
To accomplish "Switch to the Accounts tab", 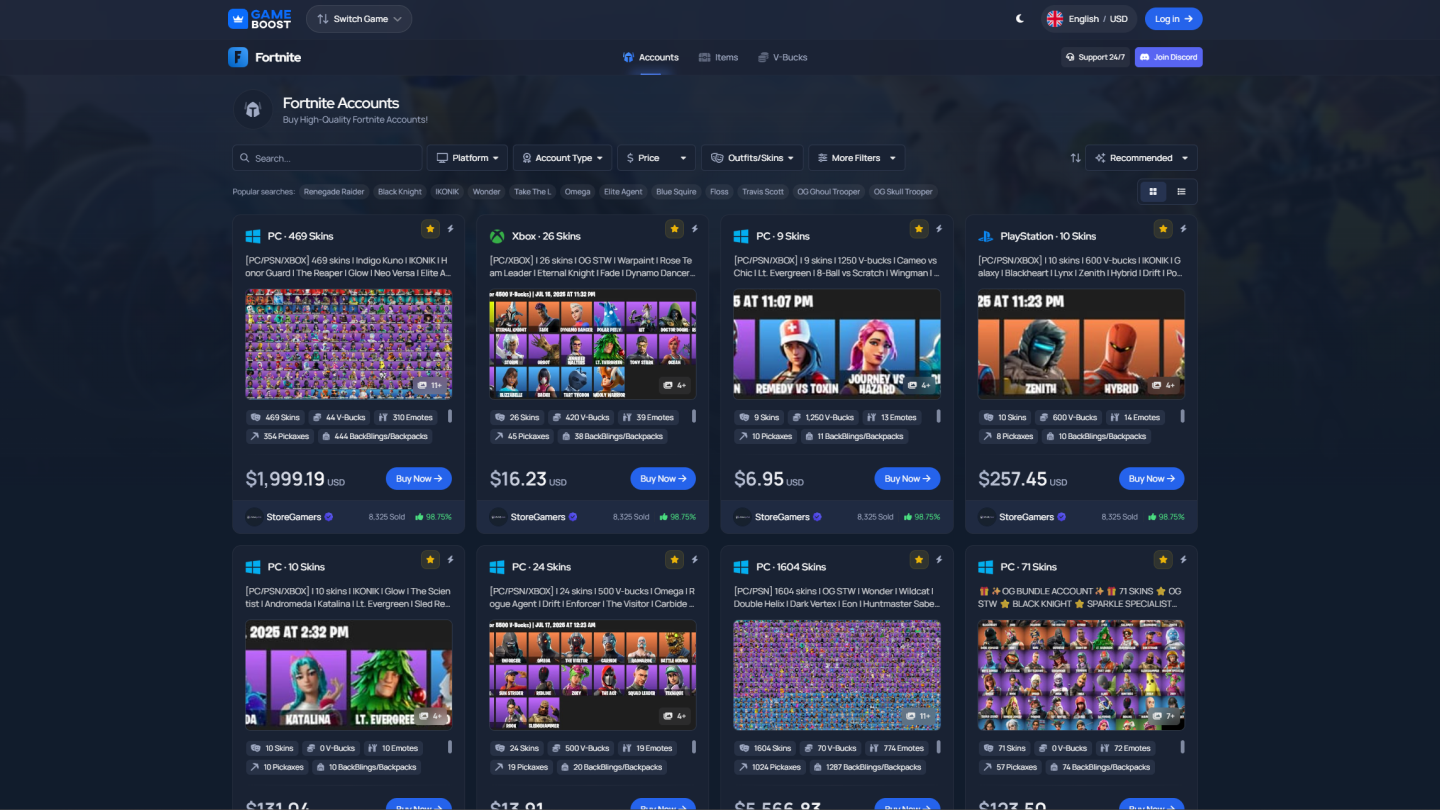I will click(x=651, y=57).
